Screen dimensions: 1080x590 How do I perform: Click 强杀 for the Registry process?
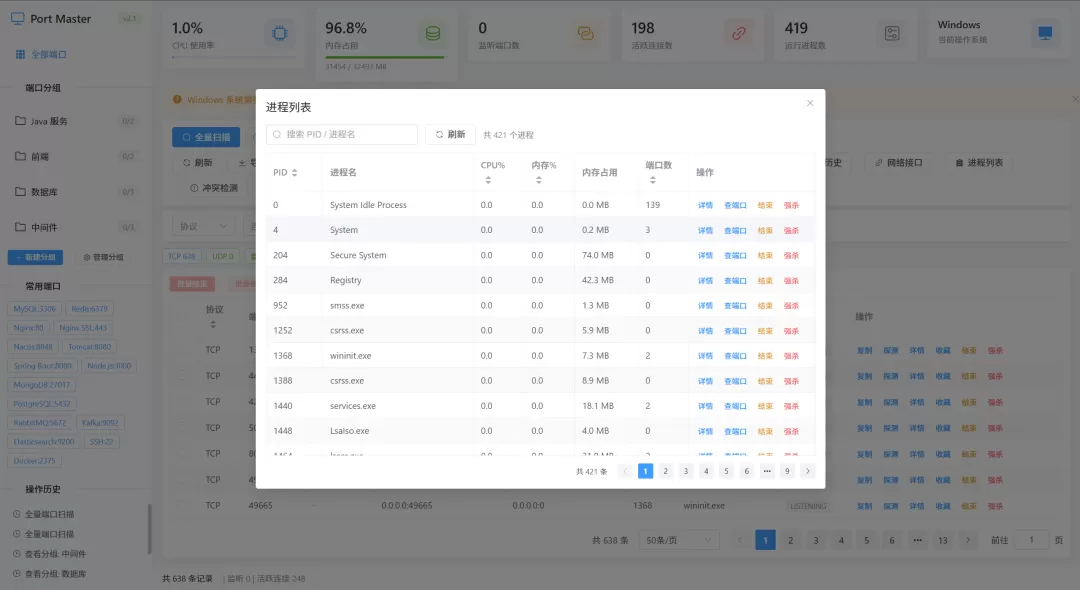pyautogui.click(x=791, y=281)
